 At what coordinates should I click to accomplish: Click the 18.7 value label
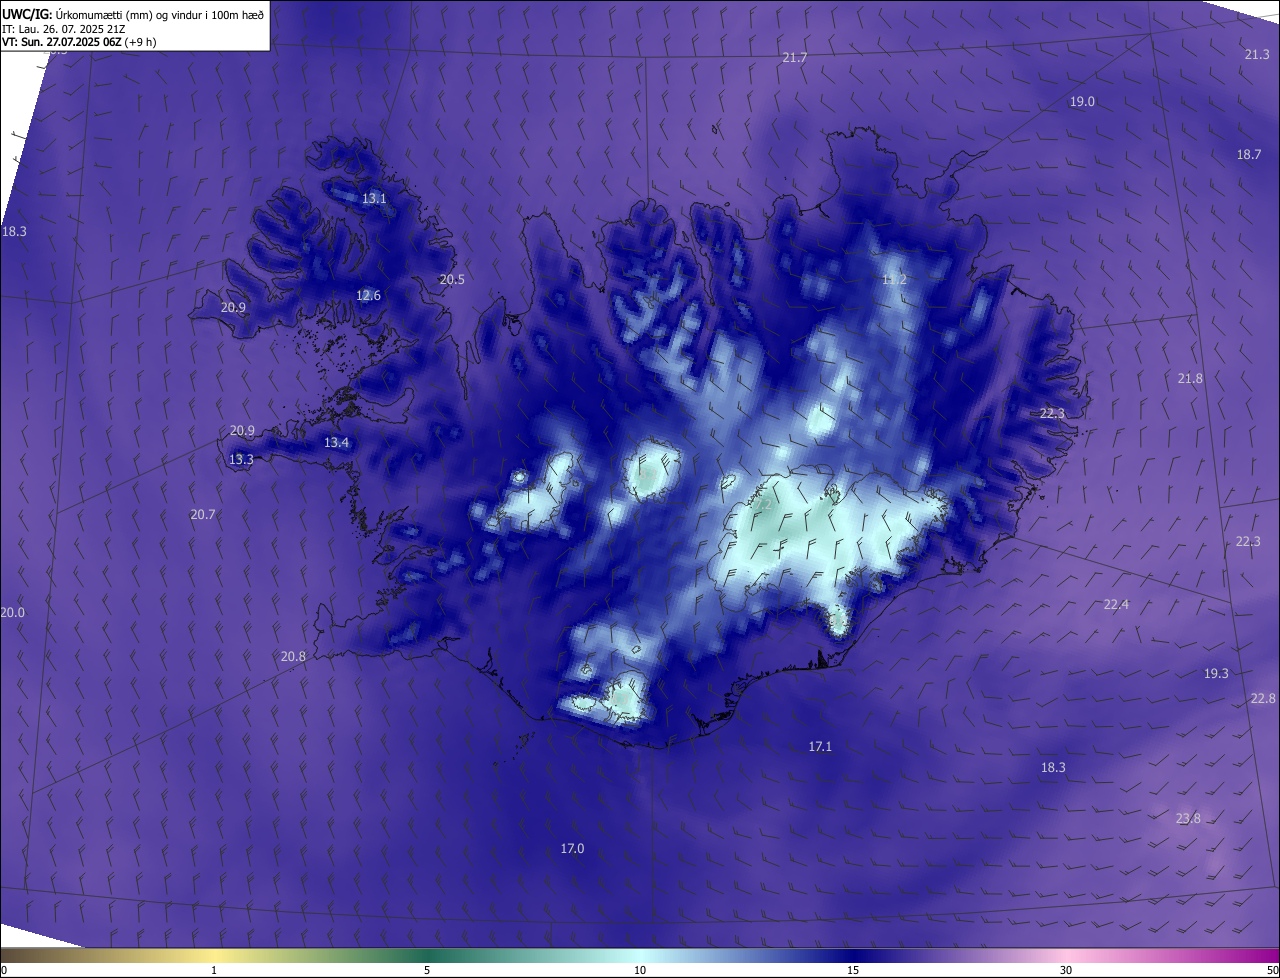coord(1249,154)
